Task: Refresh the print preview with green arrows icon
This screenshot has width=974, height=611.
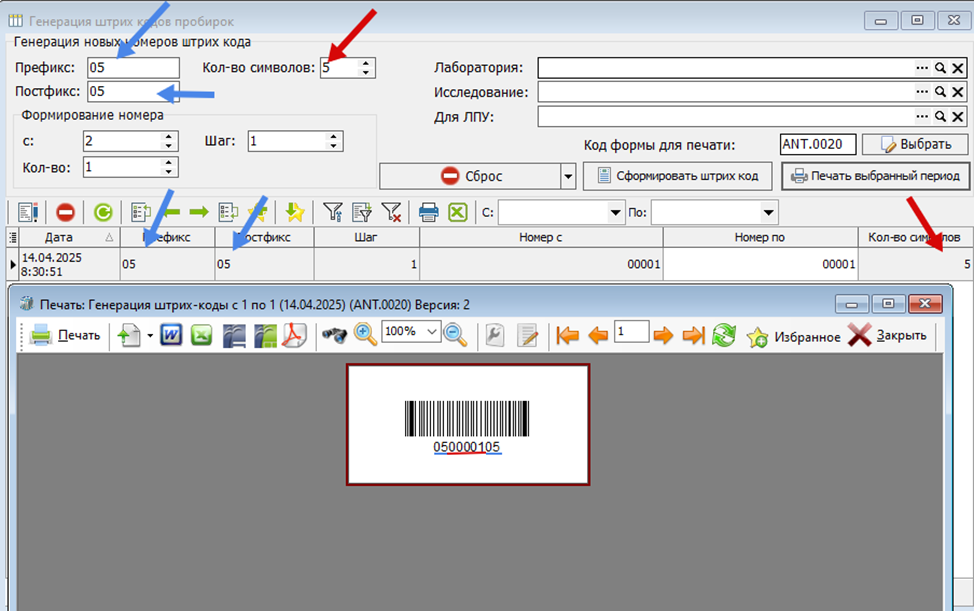Action: click(724, 336)
